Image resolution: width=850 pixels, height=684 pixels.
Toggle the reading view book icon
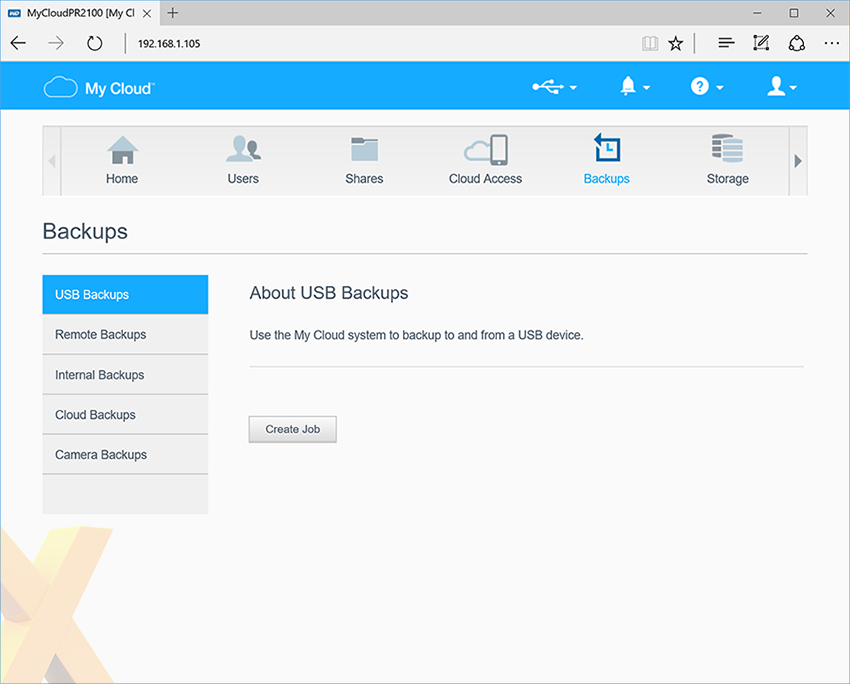650,43
